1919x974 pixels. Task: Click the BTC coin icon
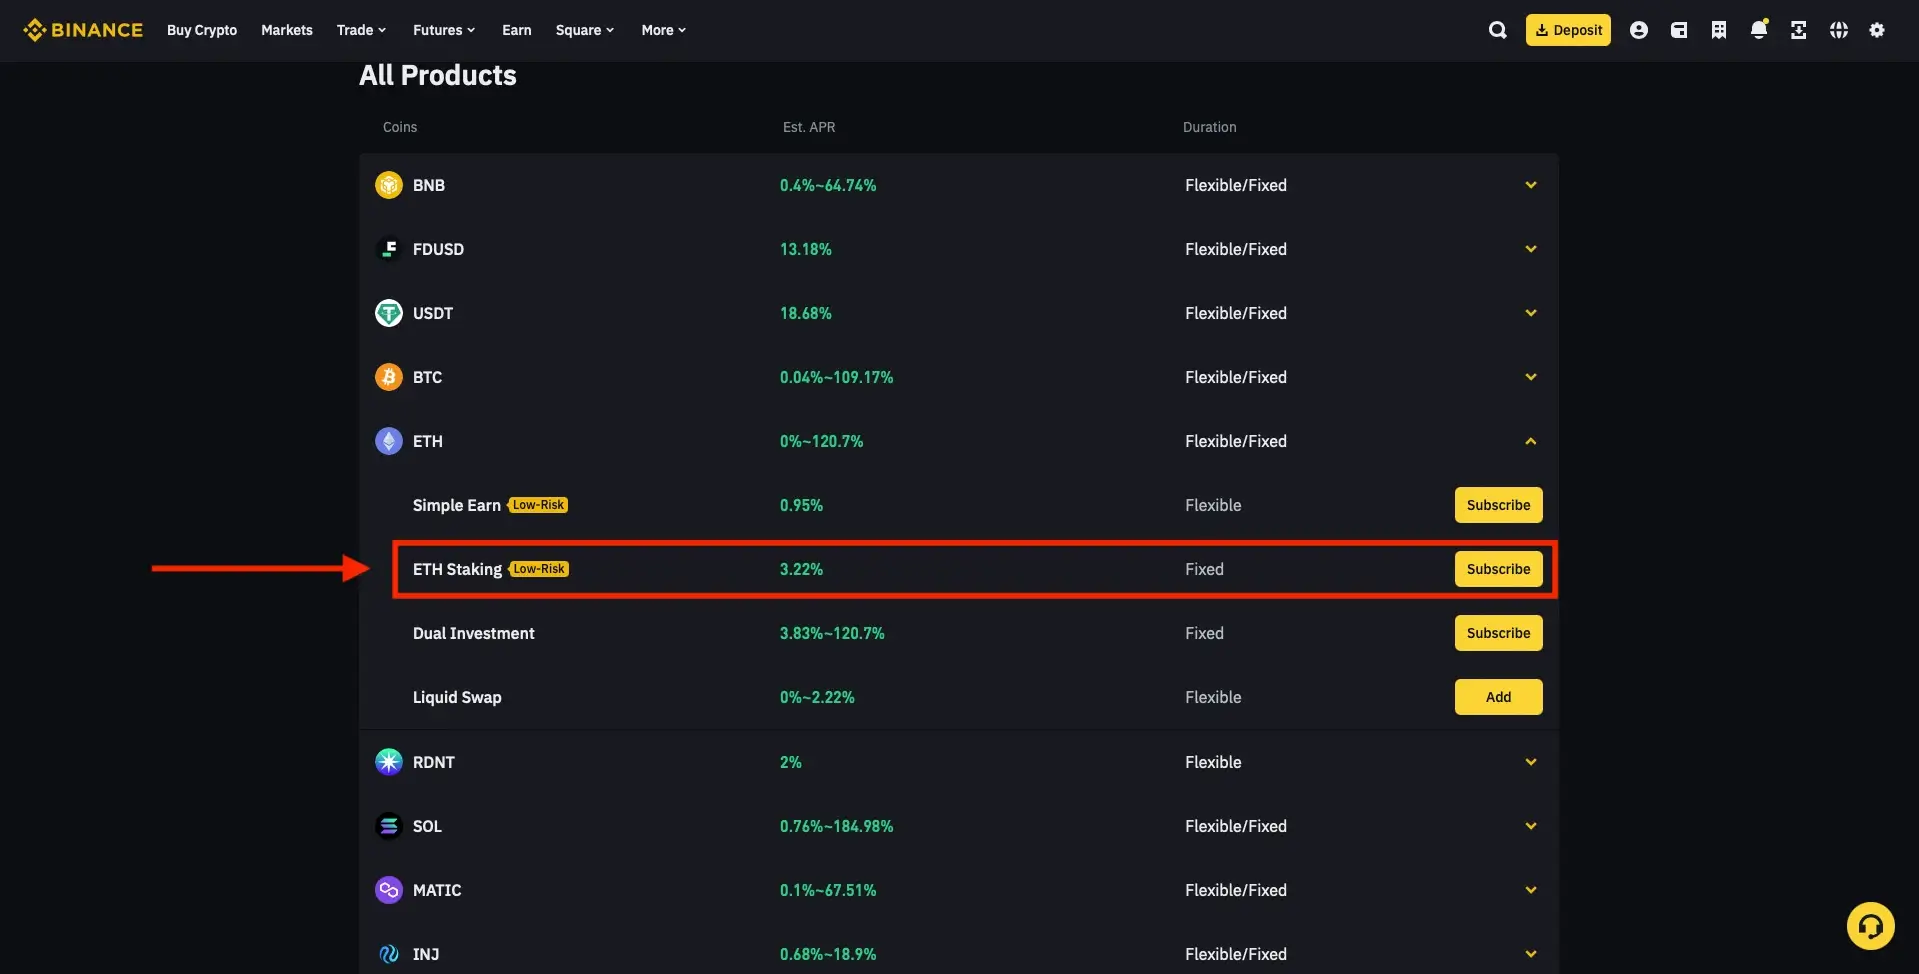coord(389,377)
